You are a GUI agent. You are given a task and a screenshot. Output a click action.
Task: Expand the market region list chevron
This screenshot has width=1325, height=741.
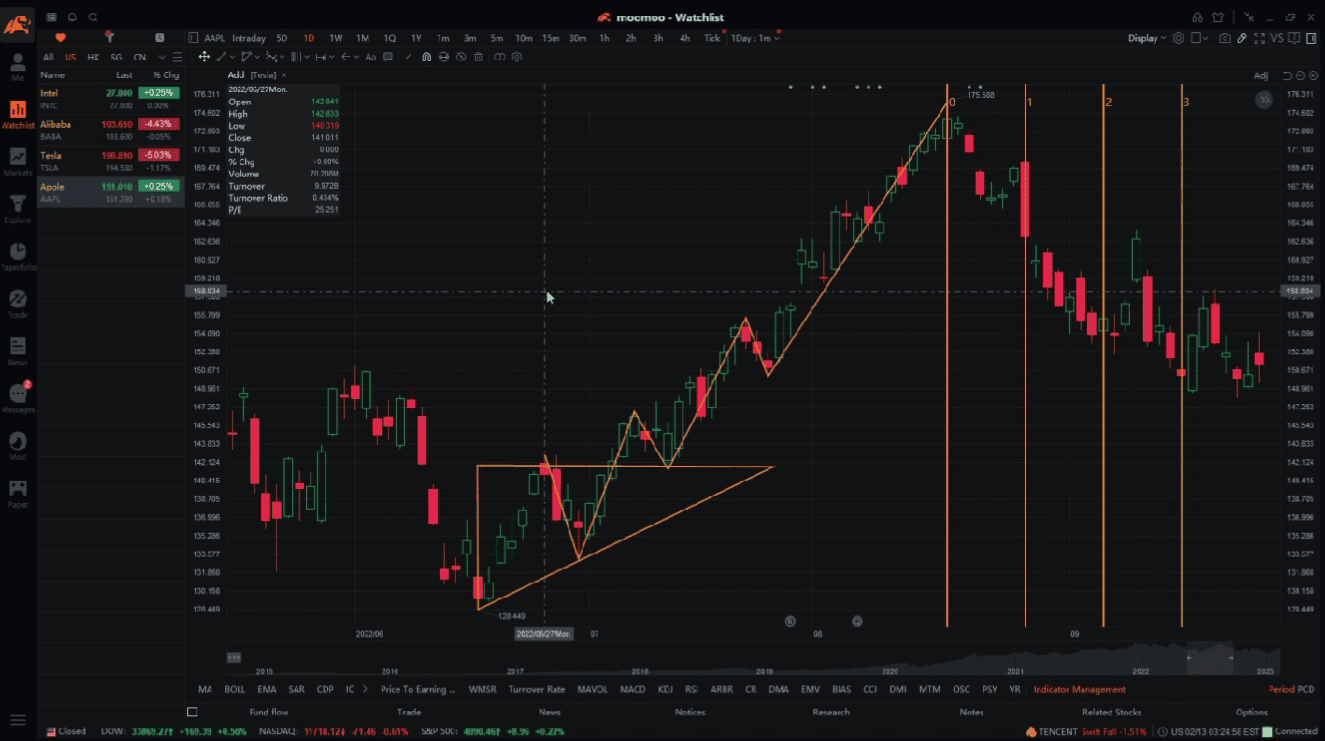(x=163, y=57)
